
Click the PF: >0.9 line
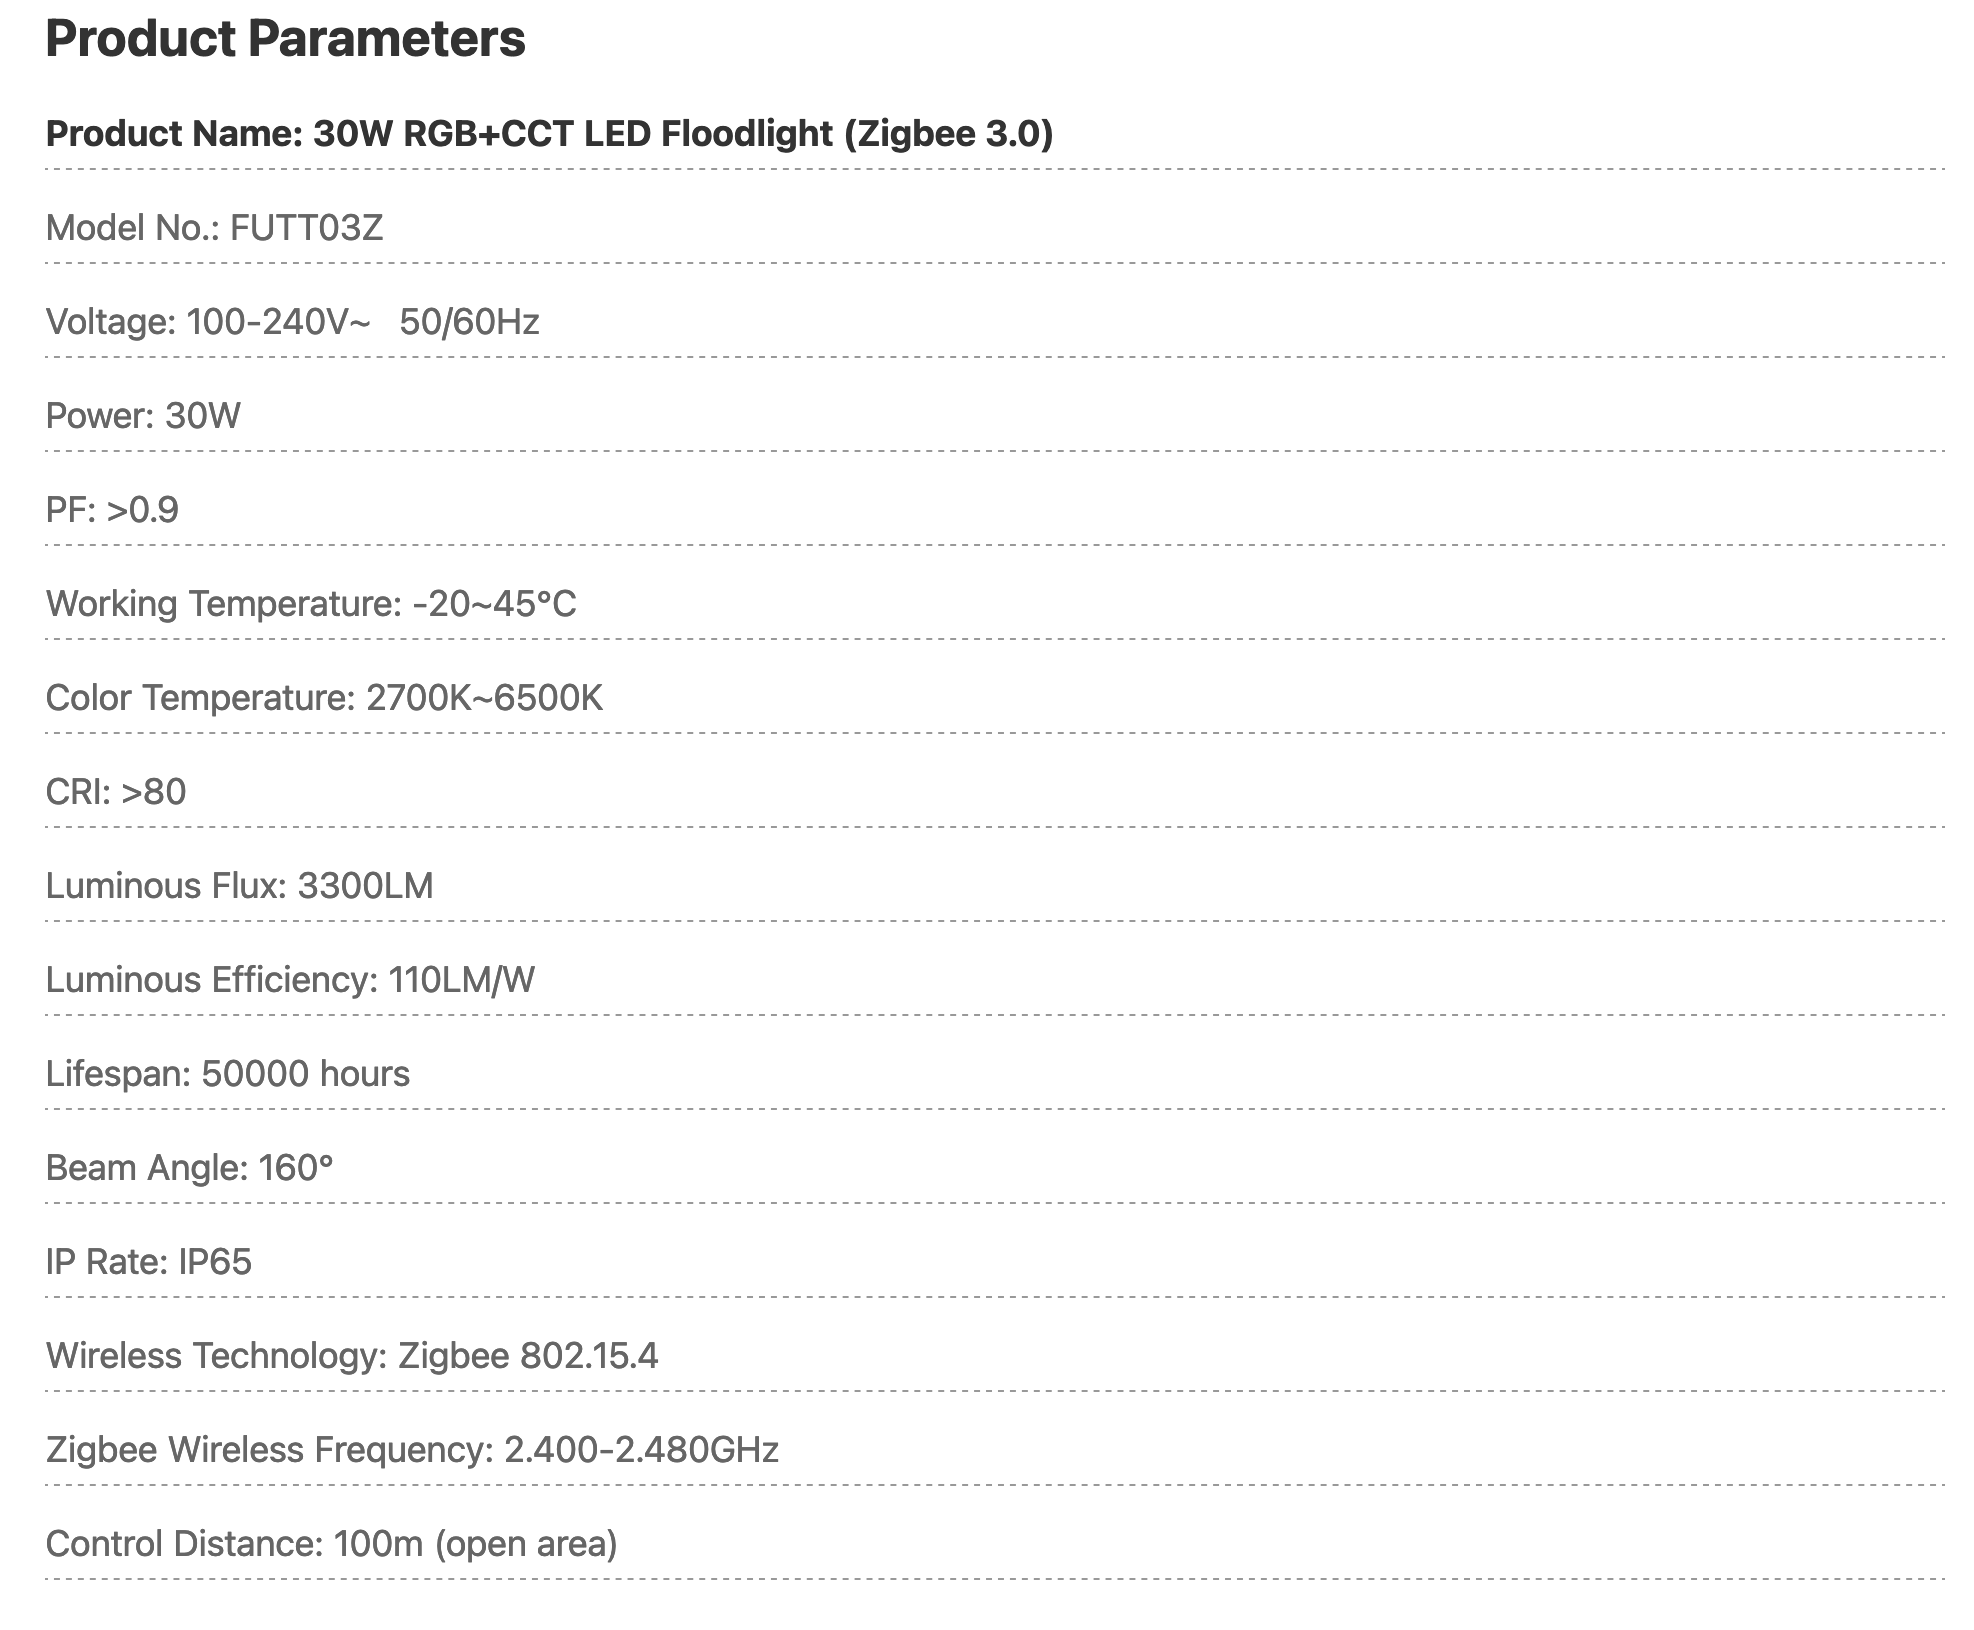point(112,510)
